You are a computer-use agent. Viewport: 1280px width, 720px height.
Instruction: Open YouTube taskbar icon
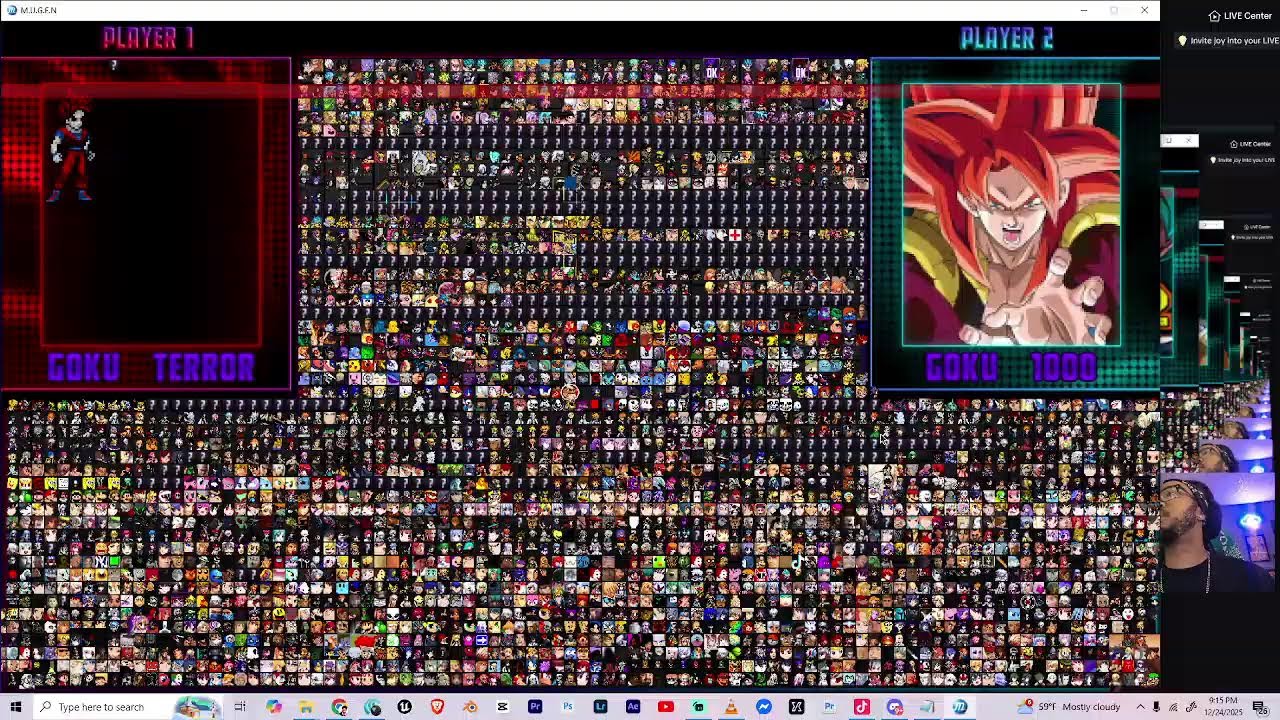665,707
